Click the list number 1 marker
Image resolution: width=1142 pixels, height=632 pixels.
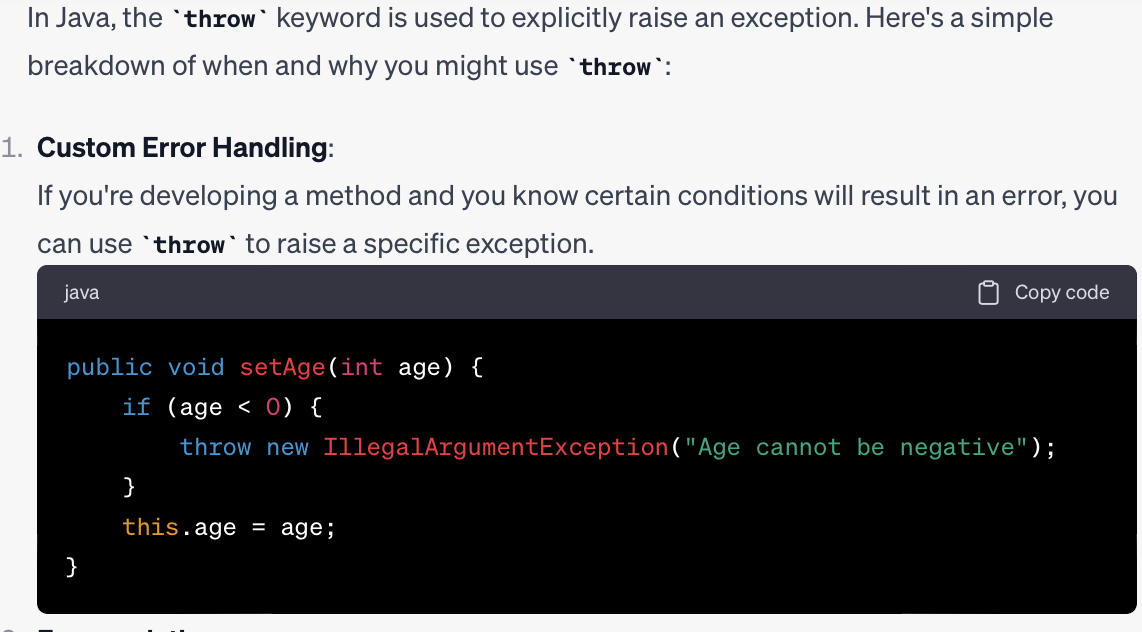(x=12, y=148)
